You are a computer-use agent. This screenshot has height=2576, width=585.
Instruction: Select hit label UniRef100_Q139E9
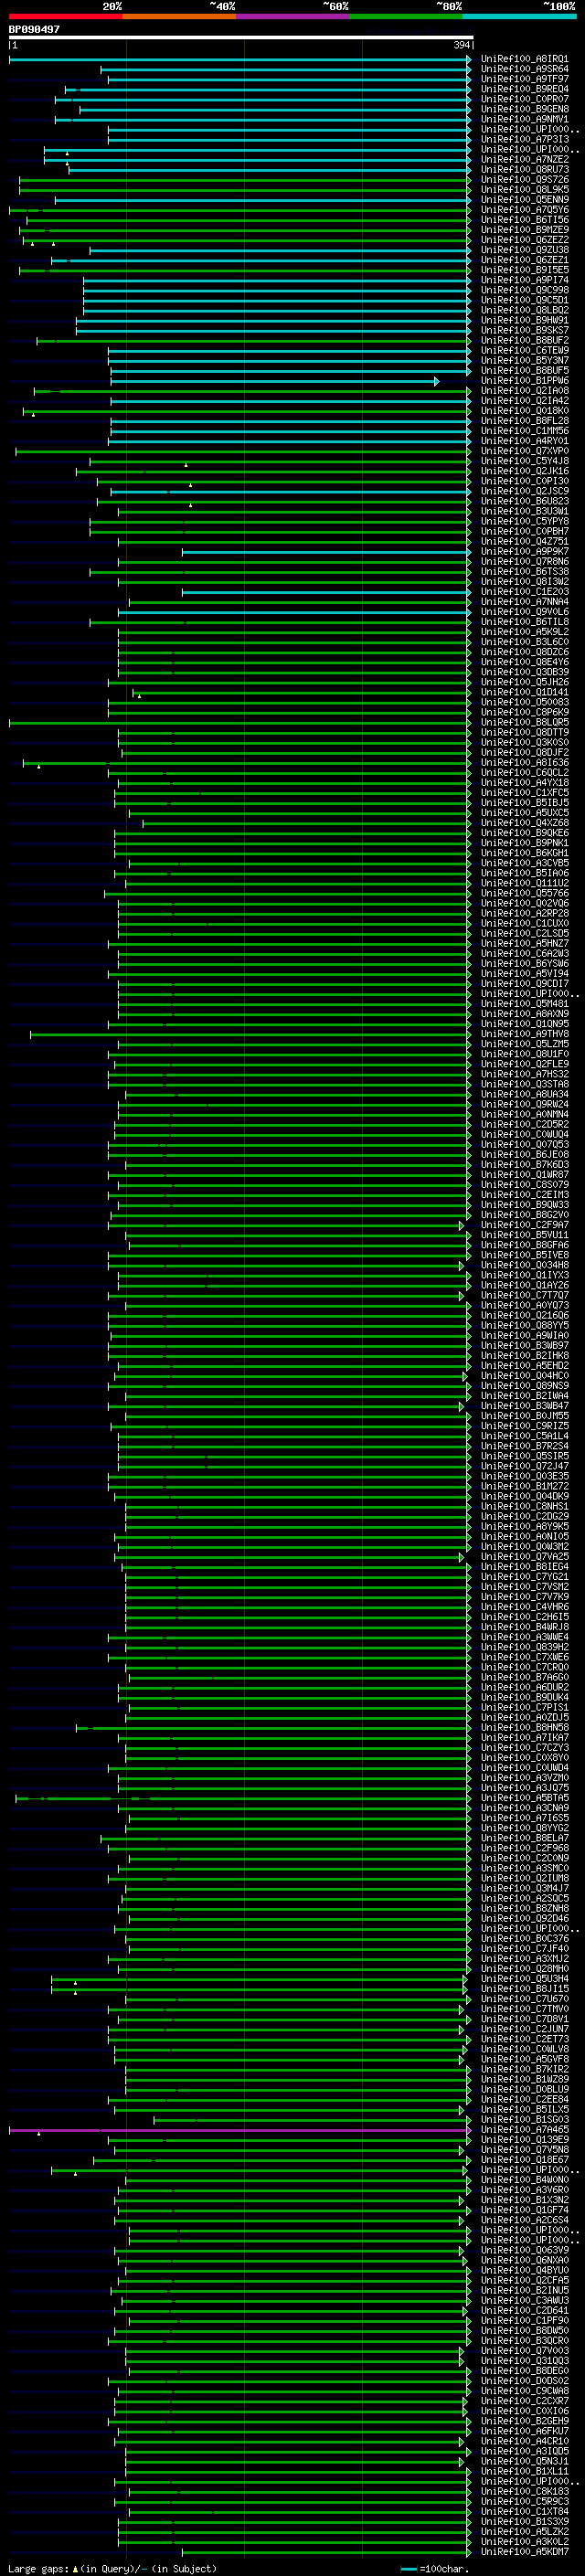524,2140
